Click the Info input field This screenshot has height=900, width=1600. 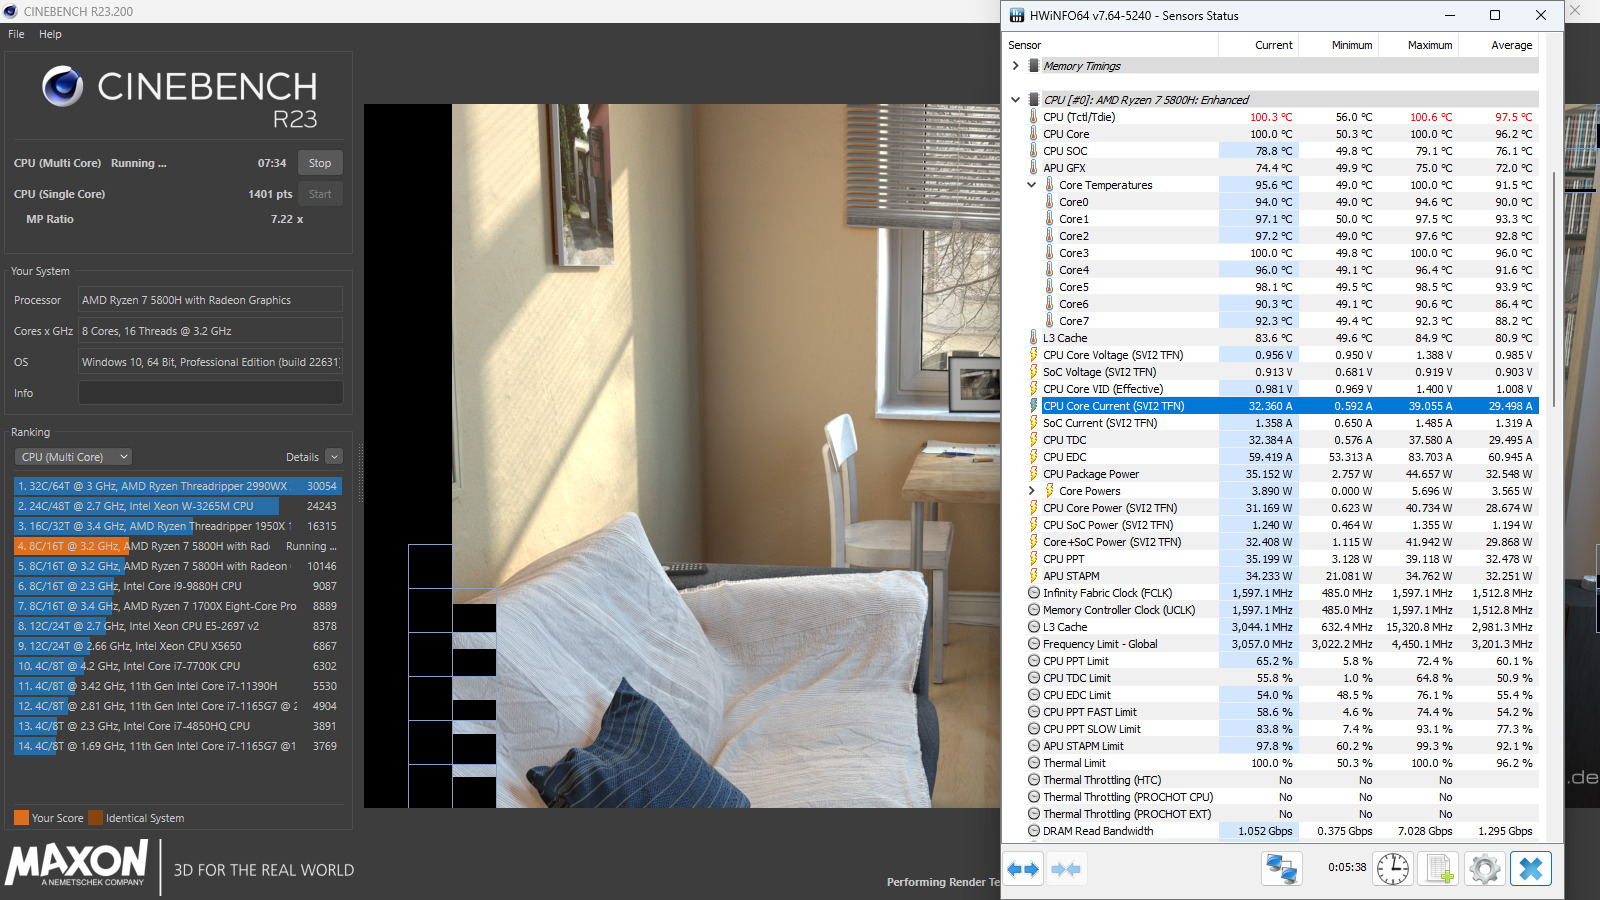pos(211,393)
